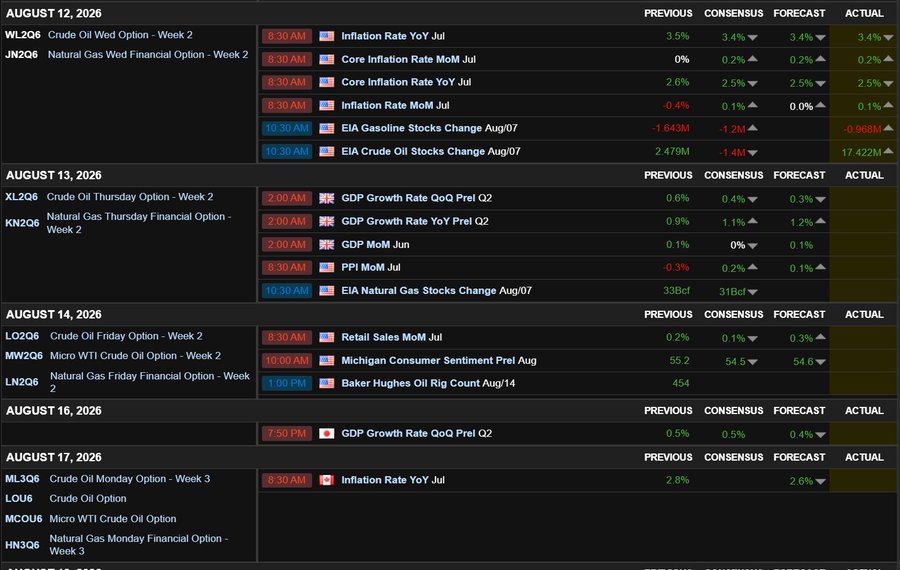Click the ACTUAL column header for August 12
The image size is (900, 570).
tap(864, 13)
